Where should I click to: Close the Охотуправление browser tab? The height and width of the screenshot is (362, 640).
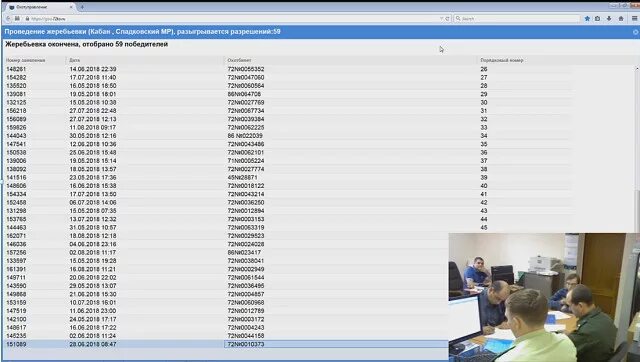click(x=71, y=7)
